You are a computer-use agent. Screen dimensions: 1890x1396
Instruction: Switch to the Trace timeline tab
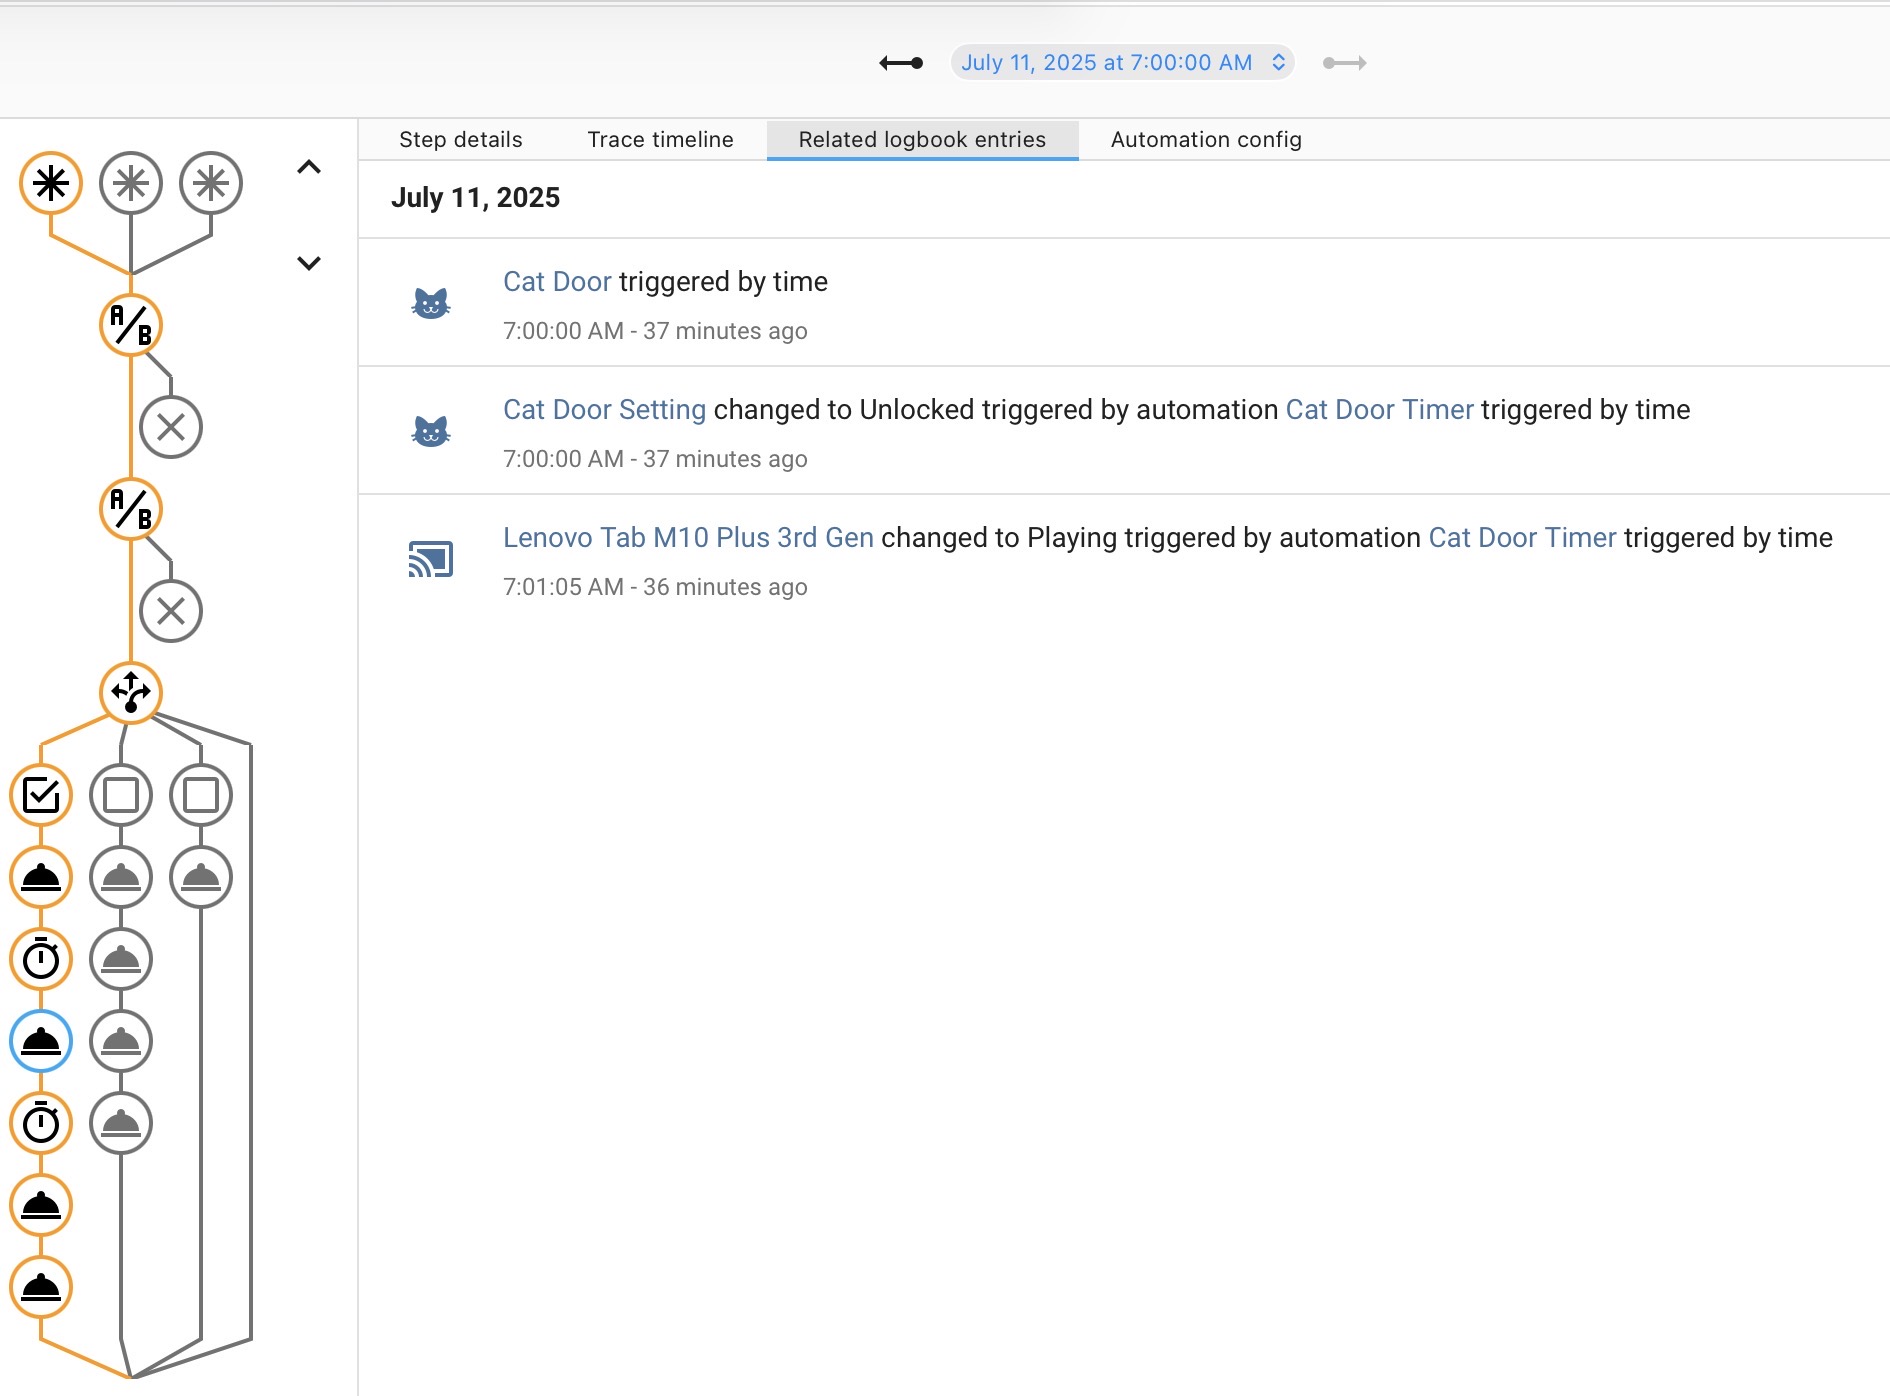point(661,140)
